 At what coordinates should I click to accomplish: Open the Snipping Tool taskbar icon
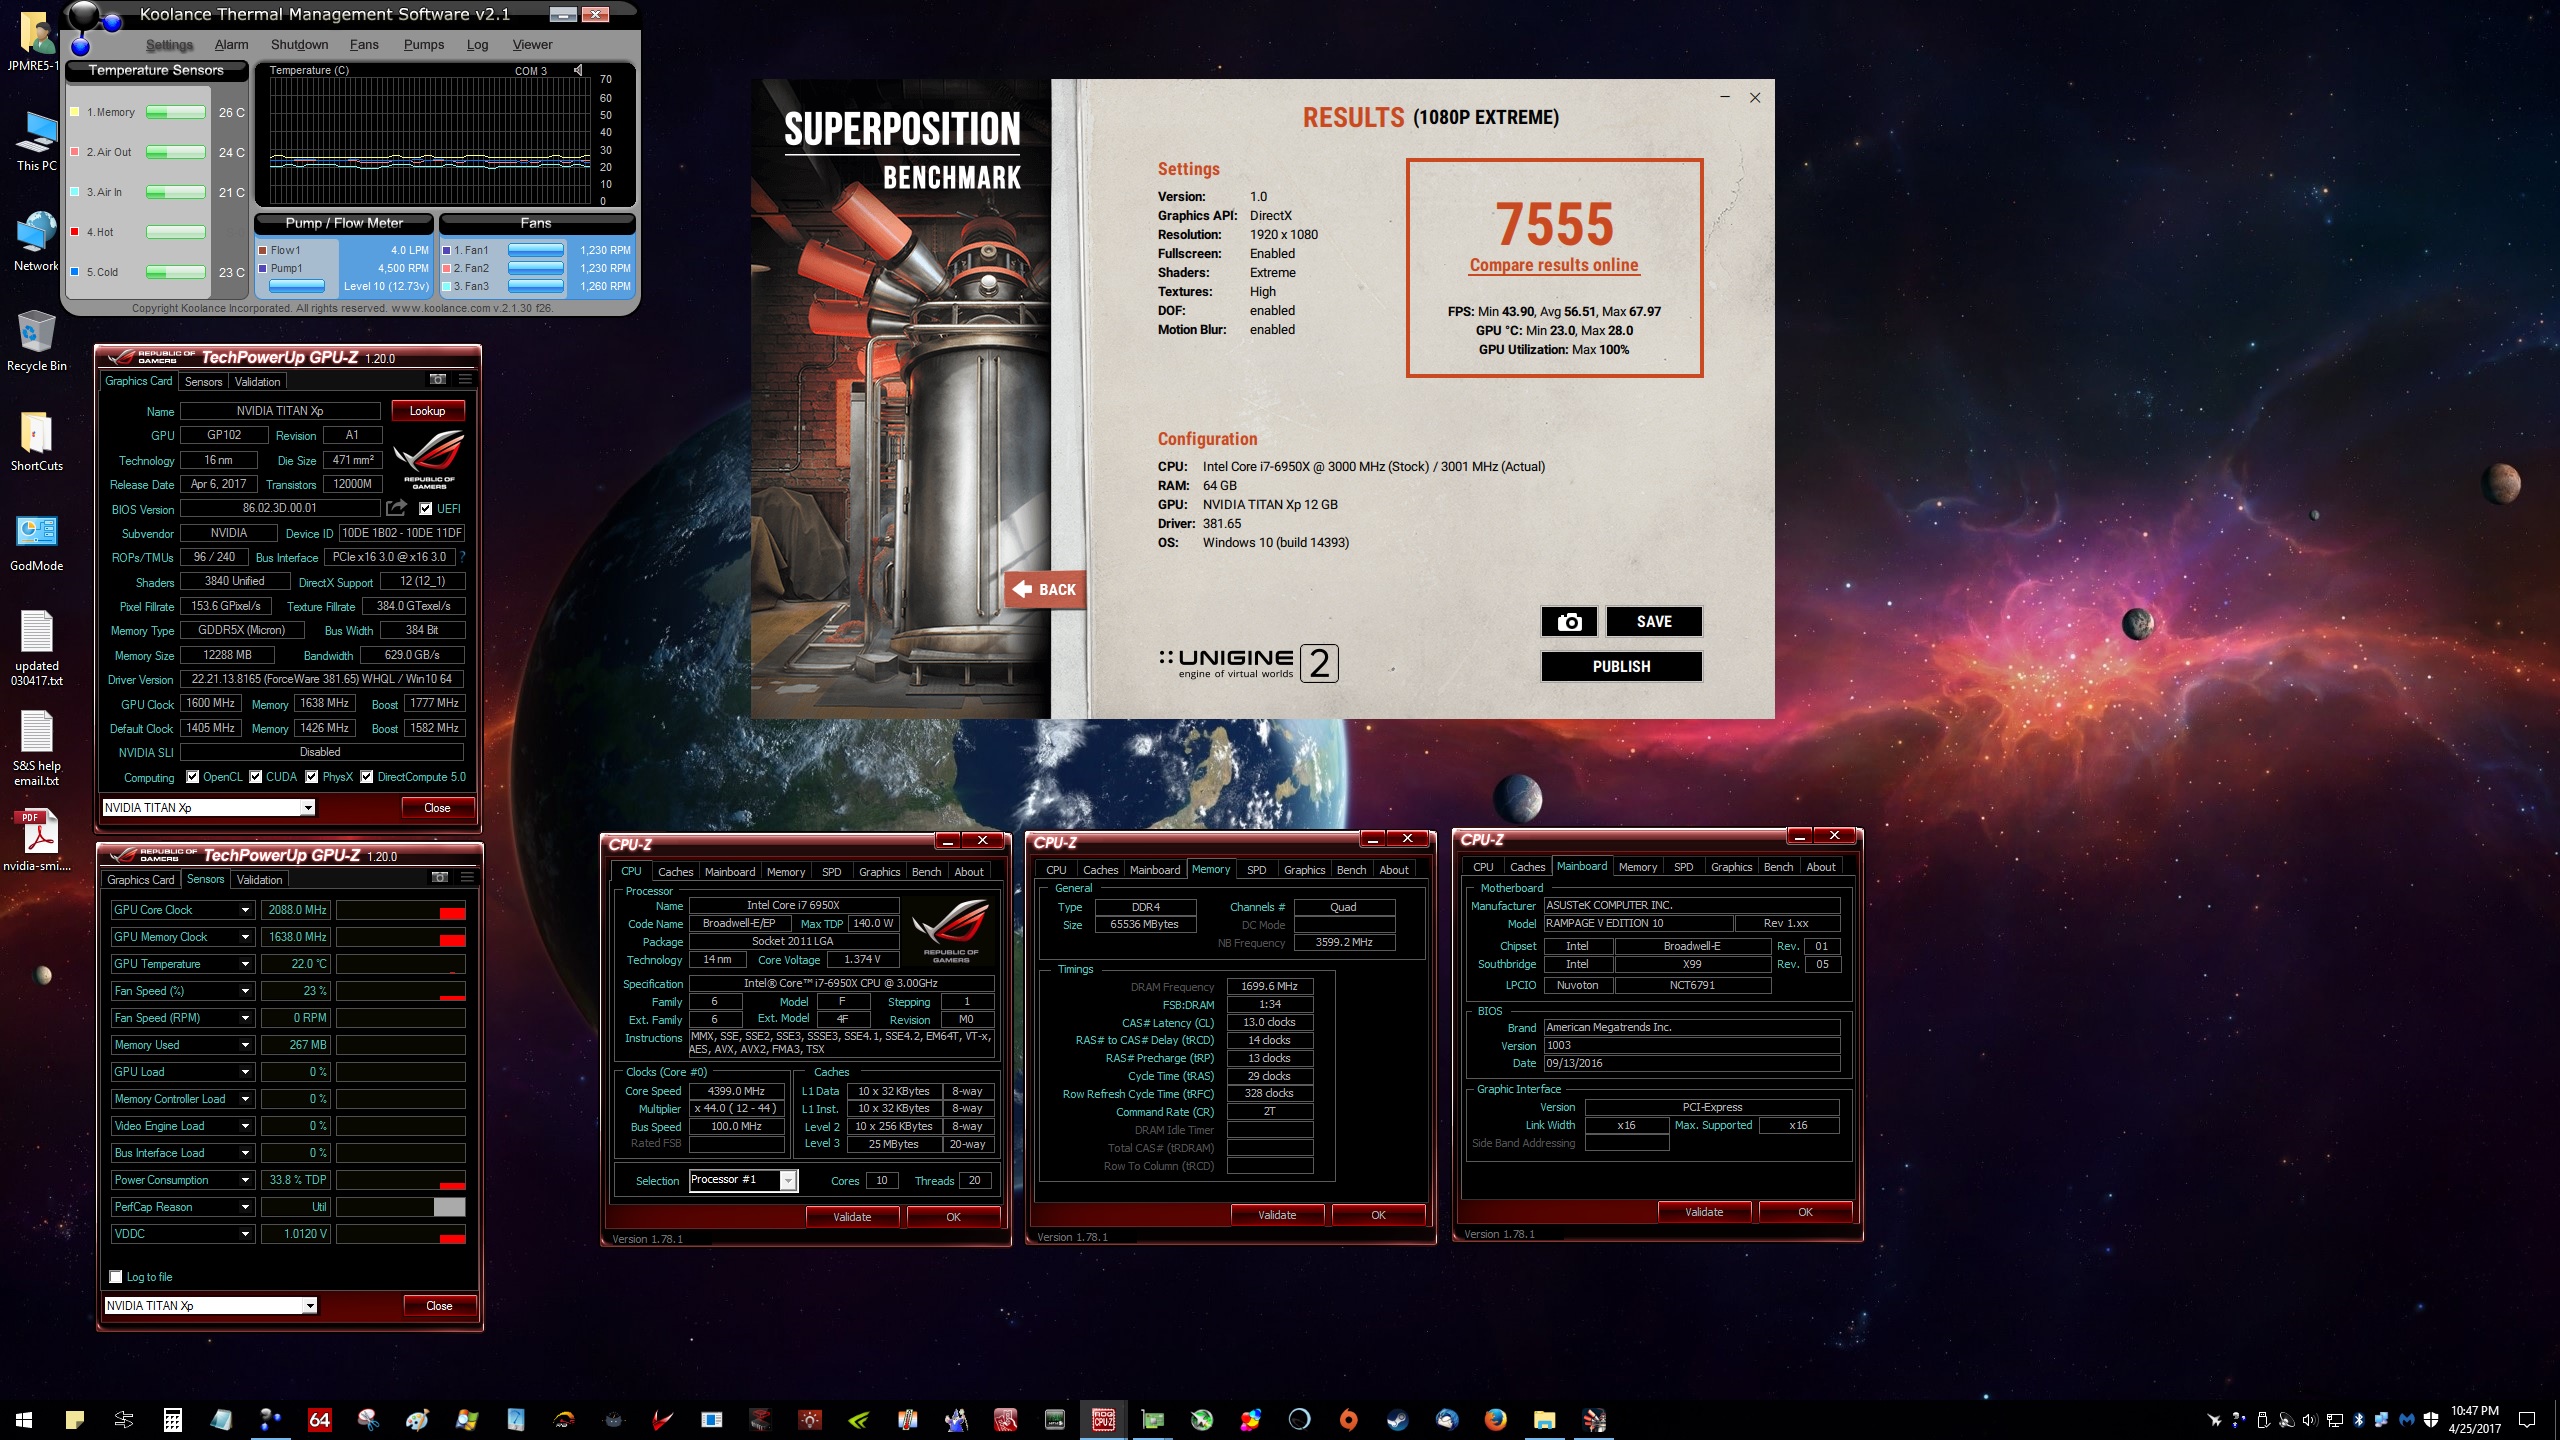coord(368,1419)
